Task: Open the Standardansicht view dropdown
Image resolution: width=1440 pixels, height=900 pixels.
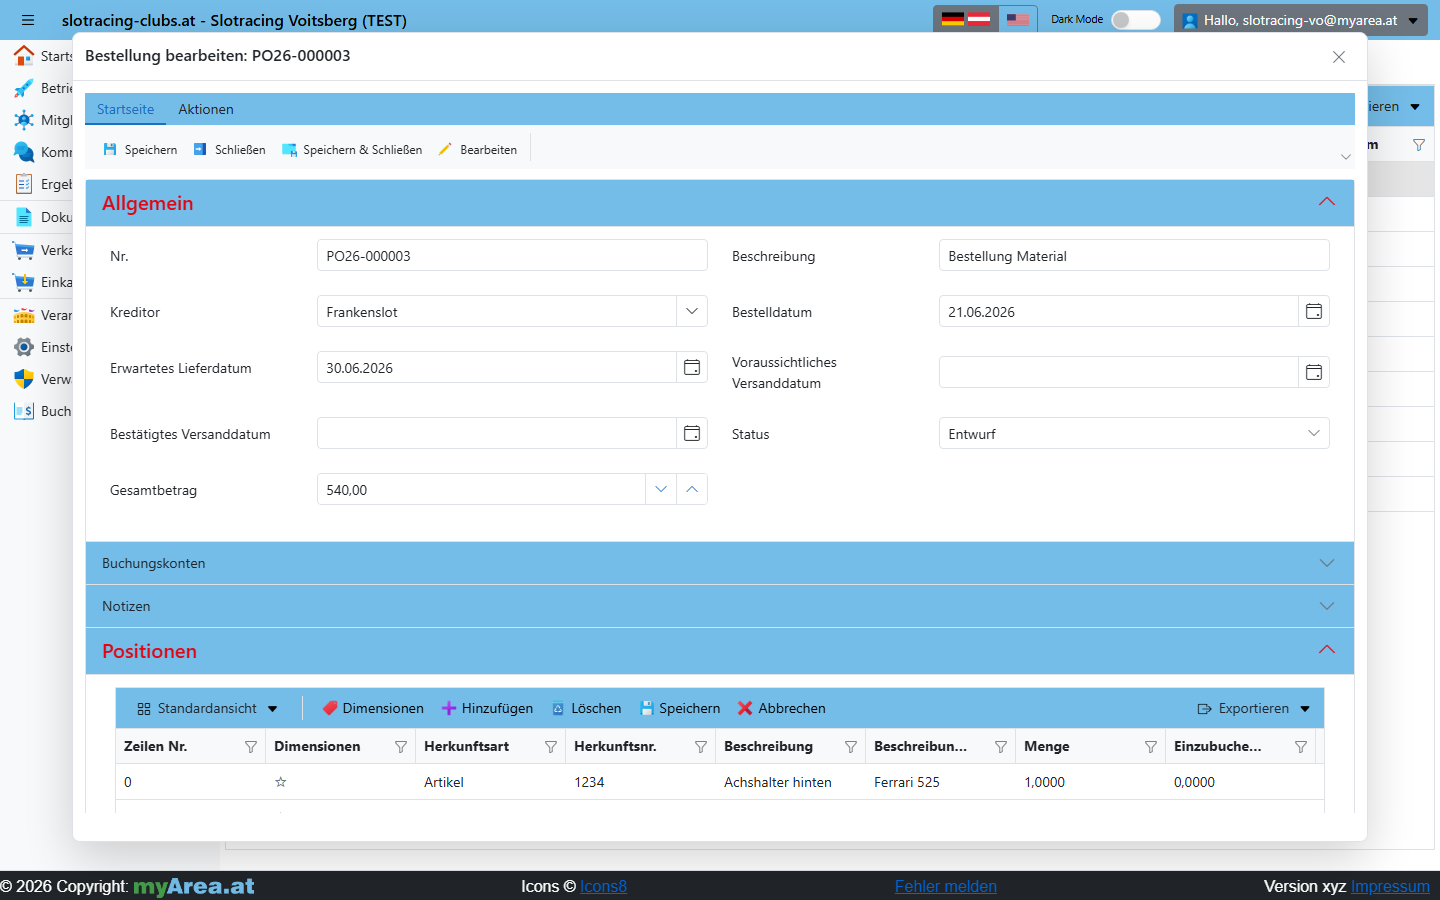Action: [x=207, y=708]
